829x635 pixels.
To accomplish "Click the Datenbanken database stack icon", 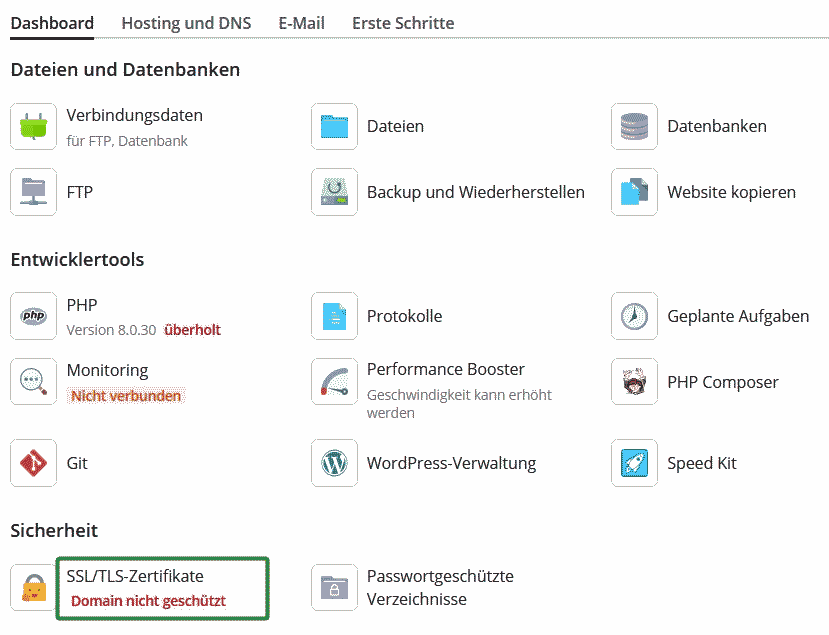I will click(634, 127).
